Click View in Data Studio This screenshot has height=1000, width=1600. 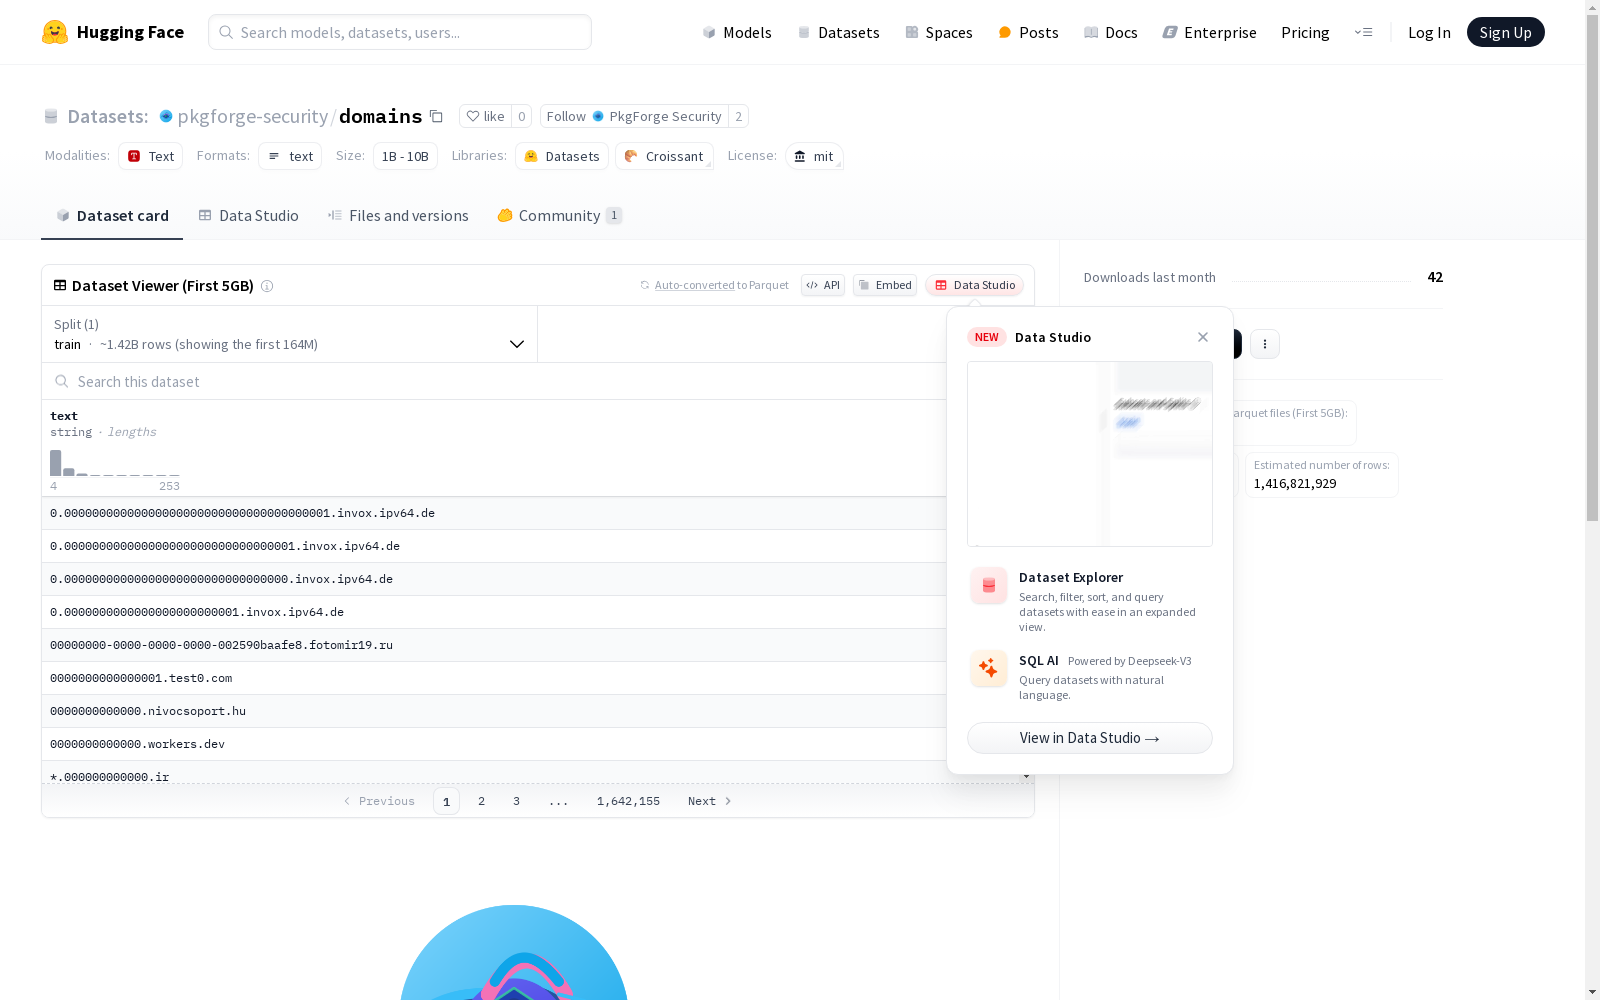[1090, 738]
